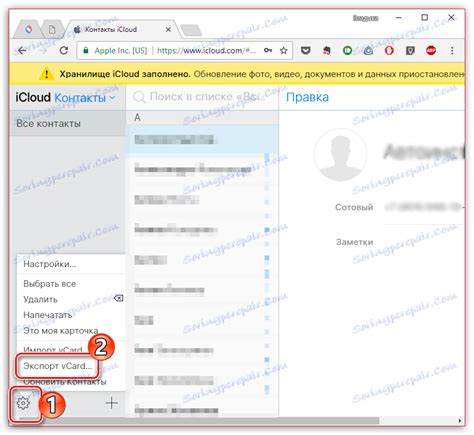Screen dimensions: 474x435
Task: Open the Pocket extension icon
Action: [306, 51]
